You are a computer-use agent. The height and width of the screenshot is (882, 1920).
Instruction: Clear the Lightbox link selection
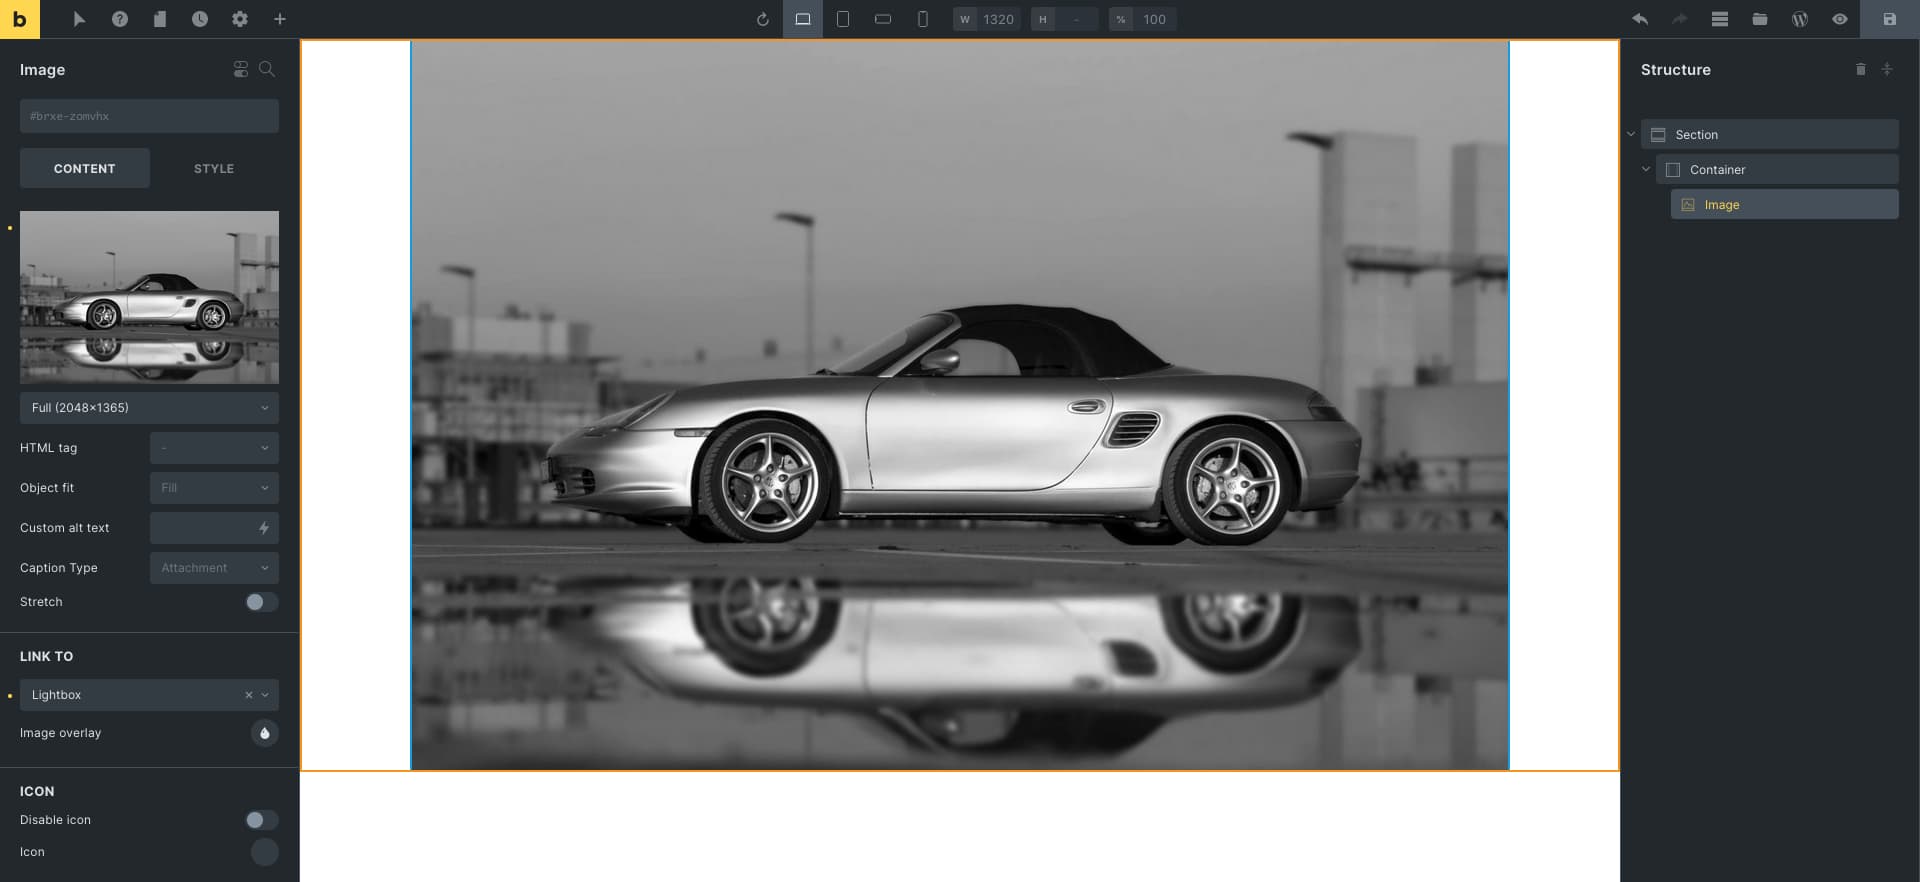[x=249, y=695]
